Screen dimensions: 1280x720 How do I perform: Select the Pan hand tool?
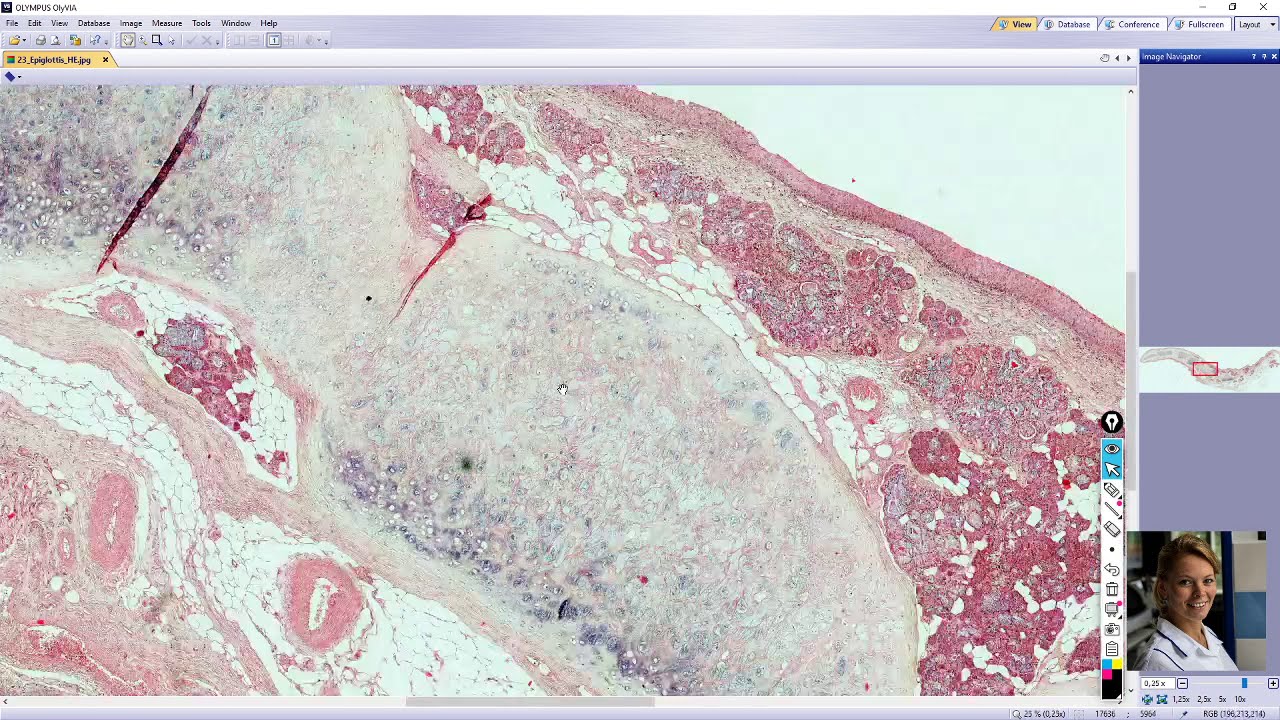pos(128,40)
